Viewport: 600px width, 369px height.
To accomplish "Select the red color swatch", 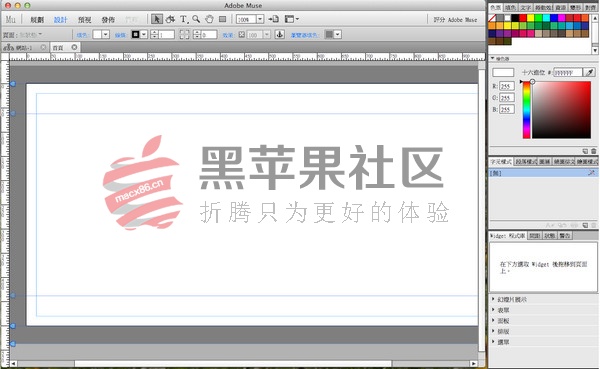I will point(523,18).
